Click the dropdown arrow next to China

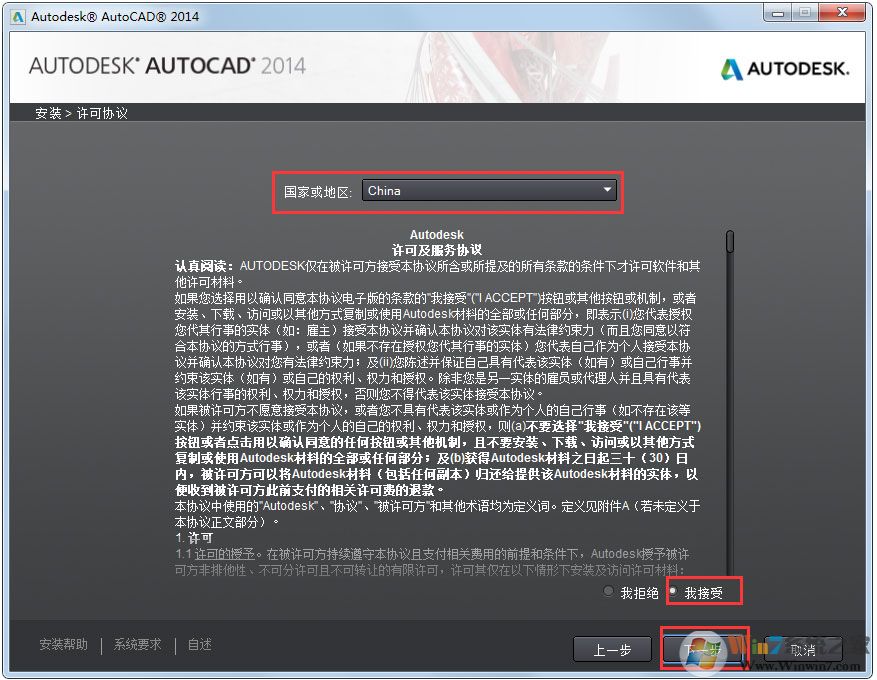[606, 190]
